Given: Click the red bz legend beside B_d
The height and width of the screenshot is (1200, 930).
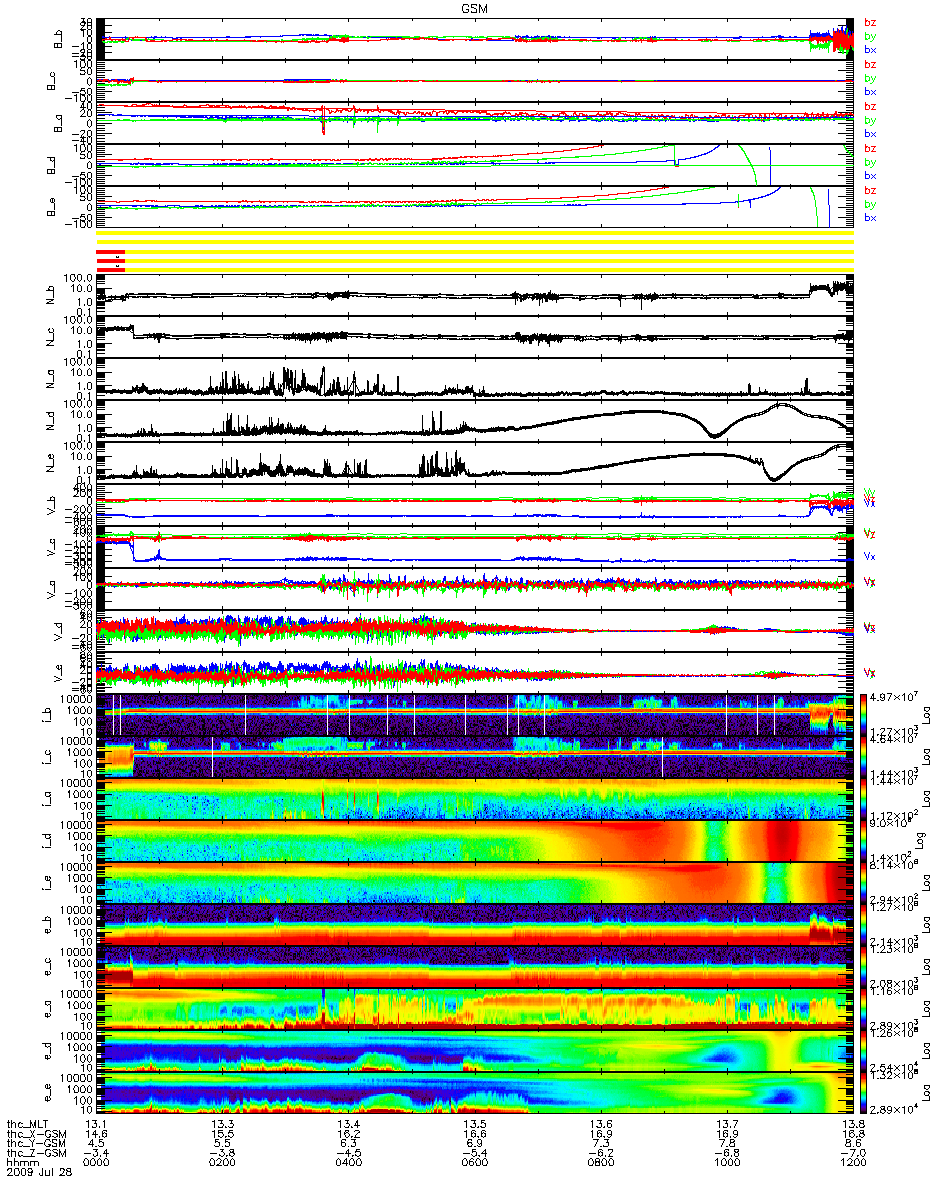Looking at the screenshot, I should point(870,148).
